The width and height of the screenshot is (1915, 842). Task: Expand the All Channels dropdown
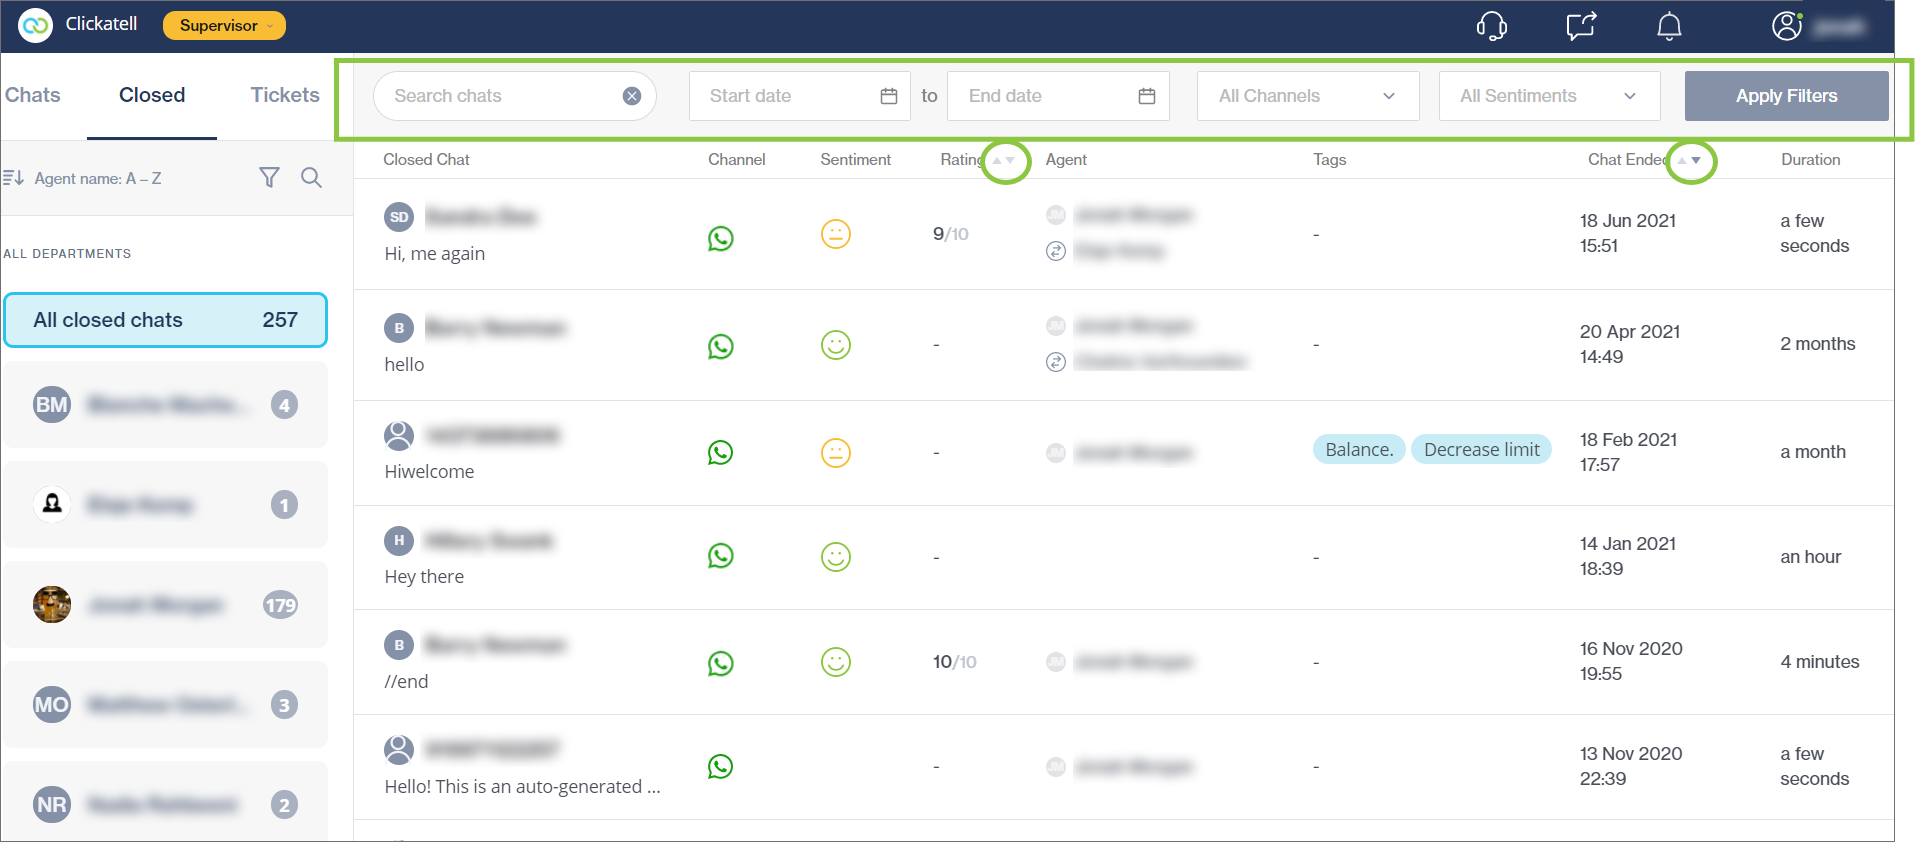pos(1307,96)
